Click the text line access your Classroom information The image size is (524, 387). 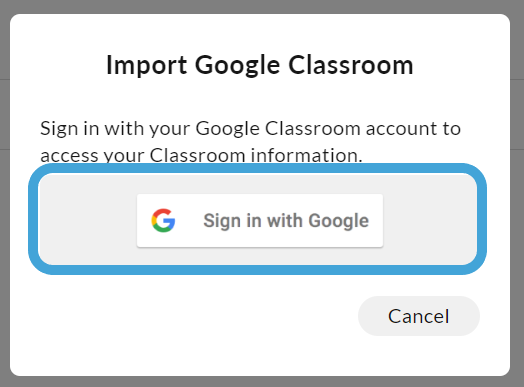point(201,155)
